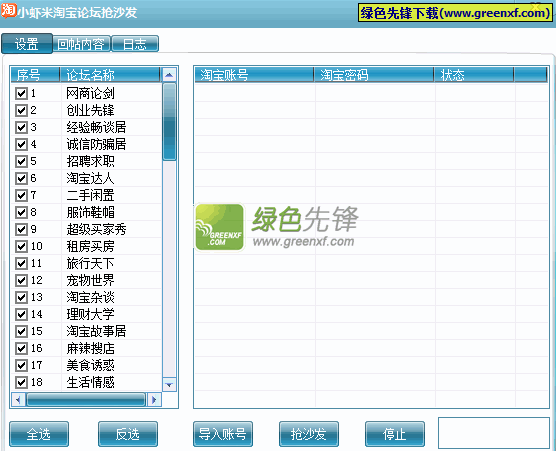Disable the 招聘求职 forum checkbox

(21, 162)
